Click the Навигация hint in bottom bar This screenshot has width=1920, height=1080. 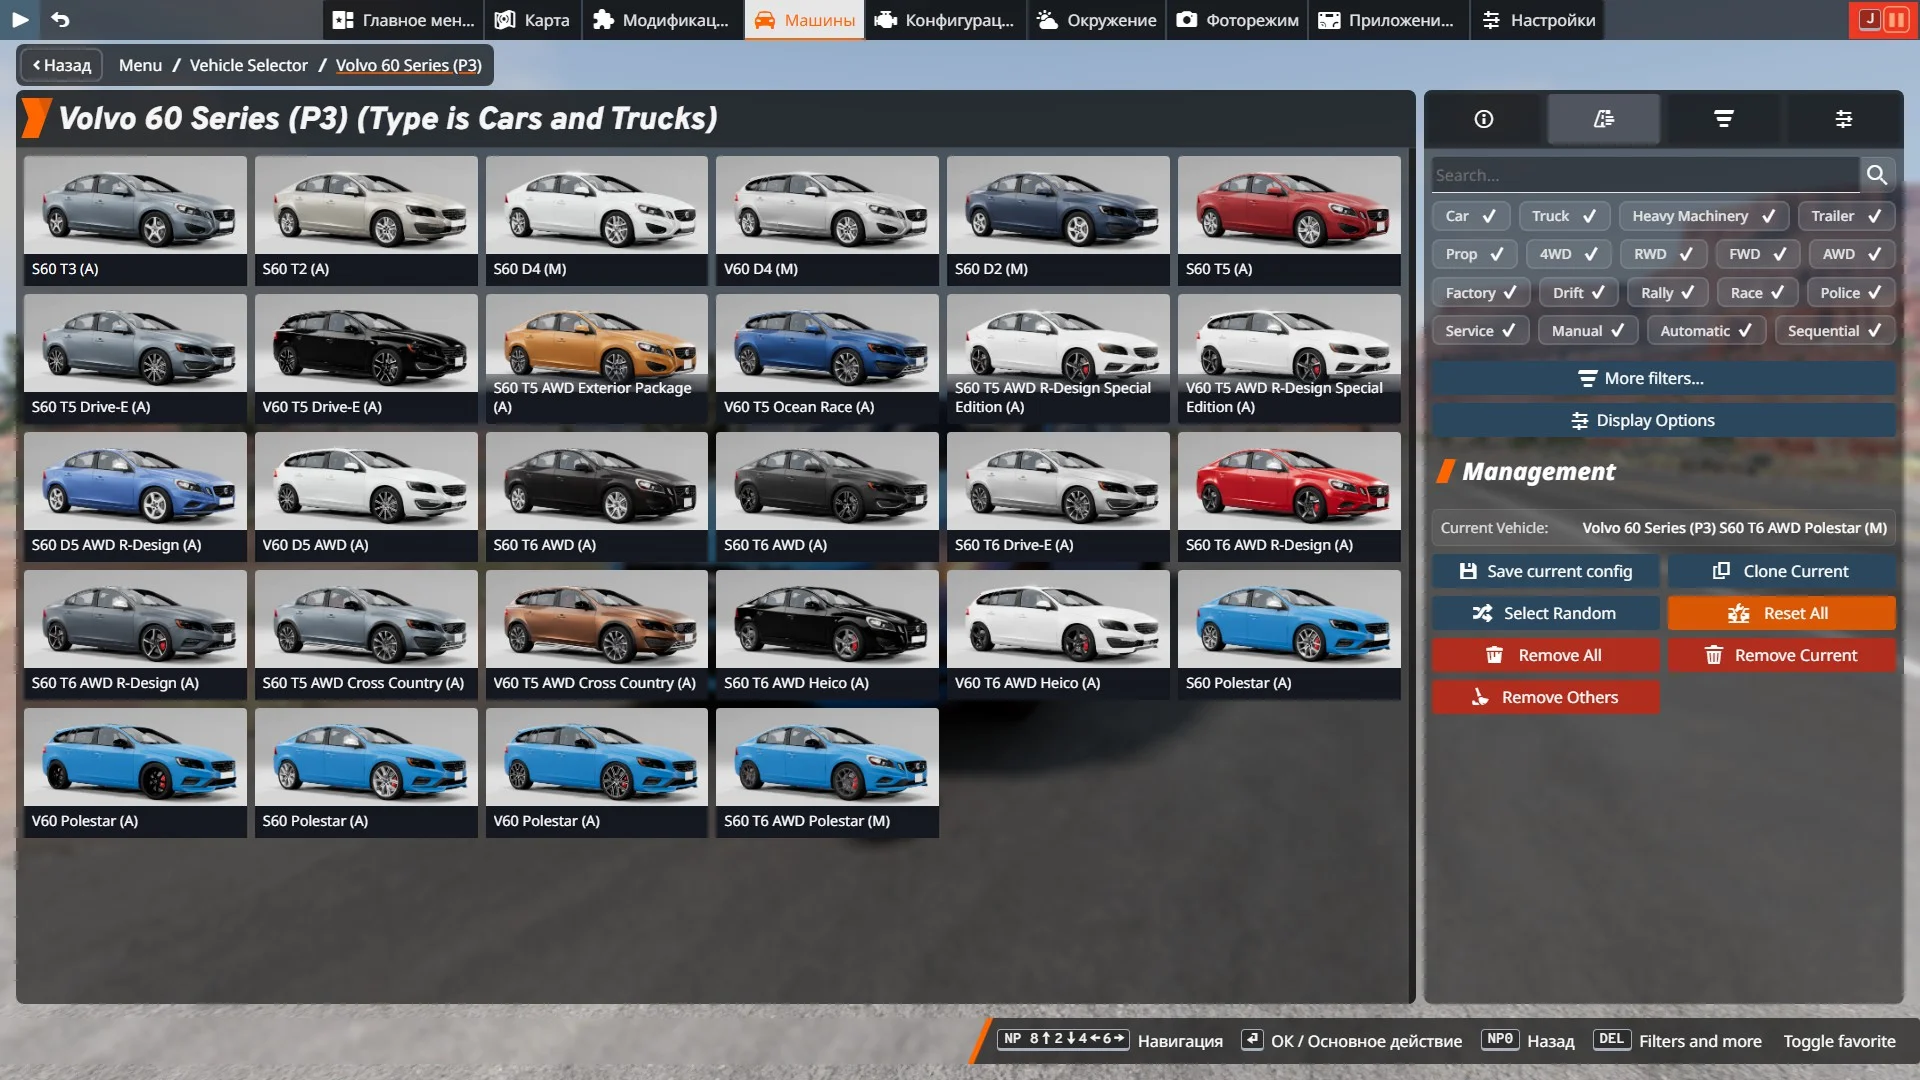coord(1110,1041)
